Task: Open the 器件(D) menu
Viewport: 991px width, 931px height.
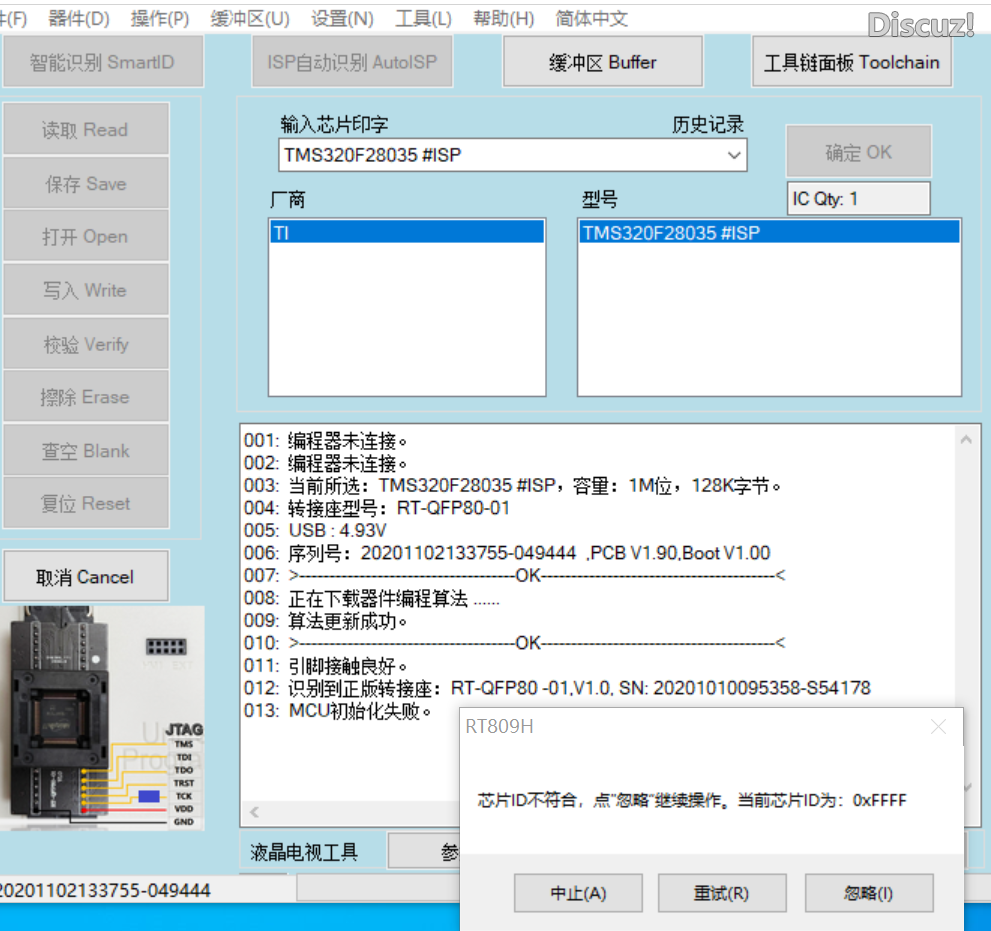Action: (x=79, y=17)
